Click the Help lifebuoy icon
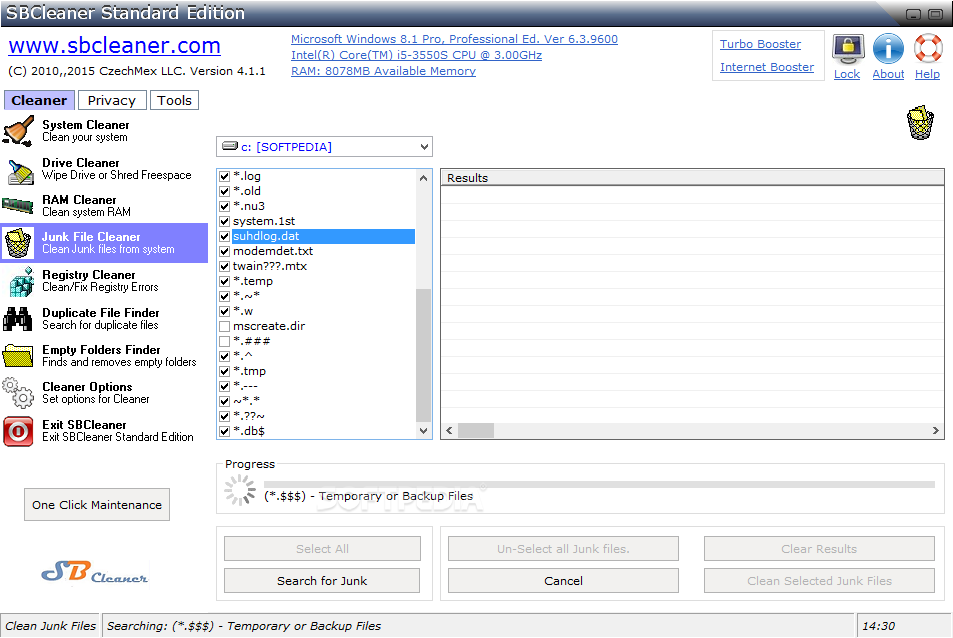 [928, 49]
